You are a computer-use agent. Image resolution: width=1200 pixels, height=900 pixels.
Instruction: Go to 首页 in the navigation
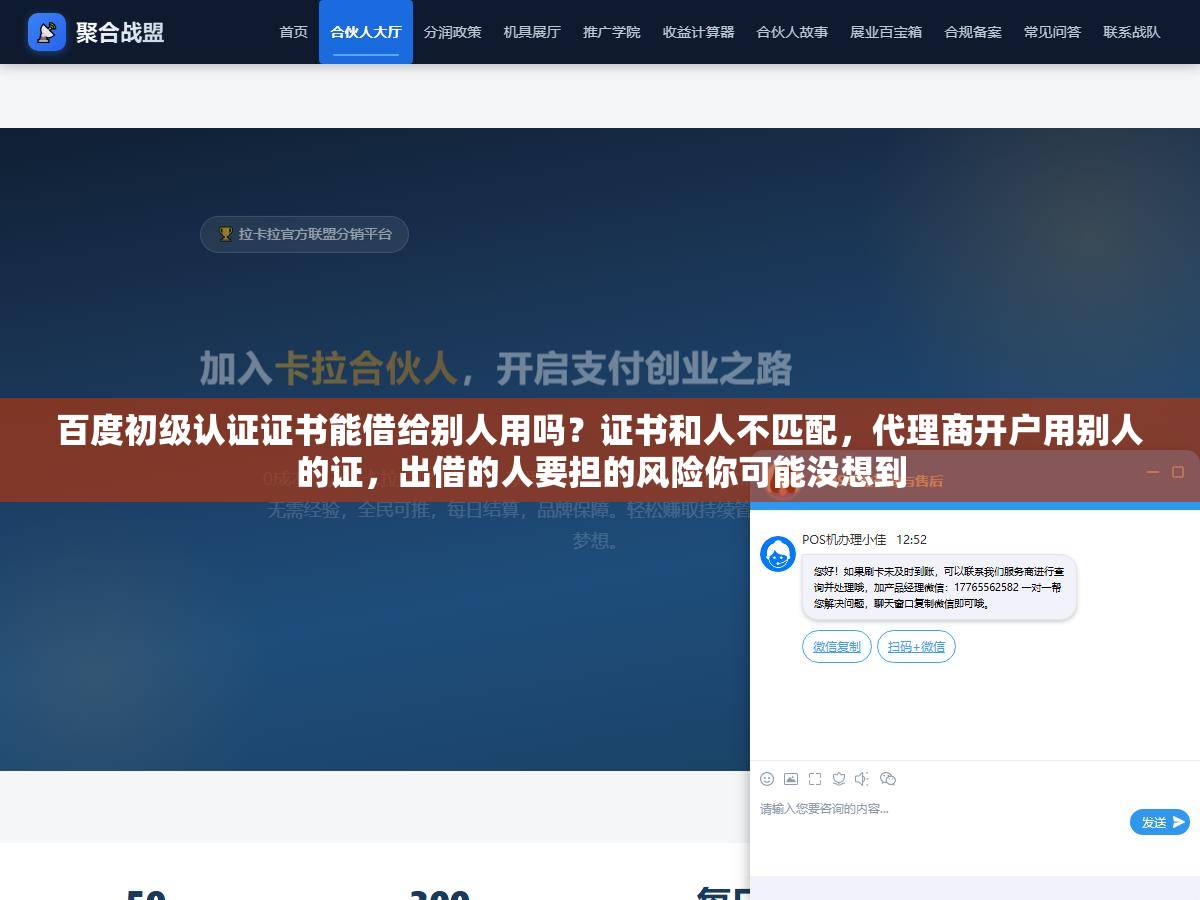click(x=293, y=32)
